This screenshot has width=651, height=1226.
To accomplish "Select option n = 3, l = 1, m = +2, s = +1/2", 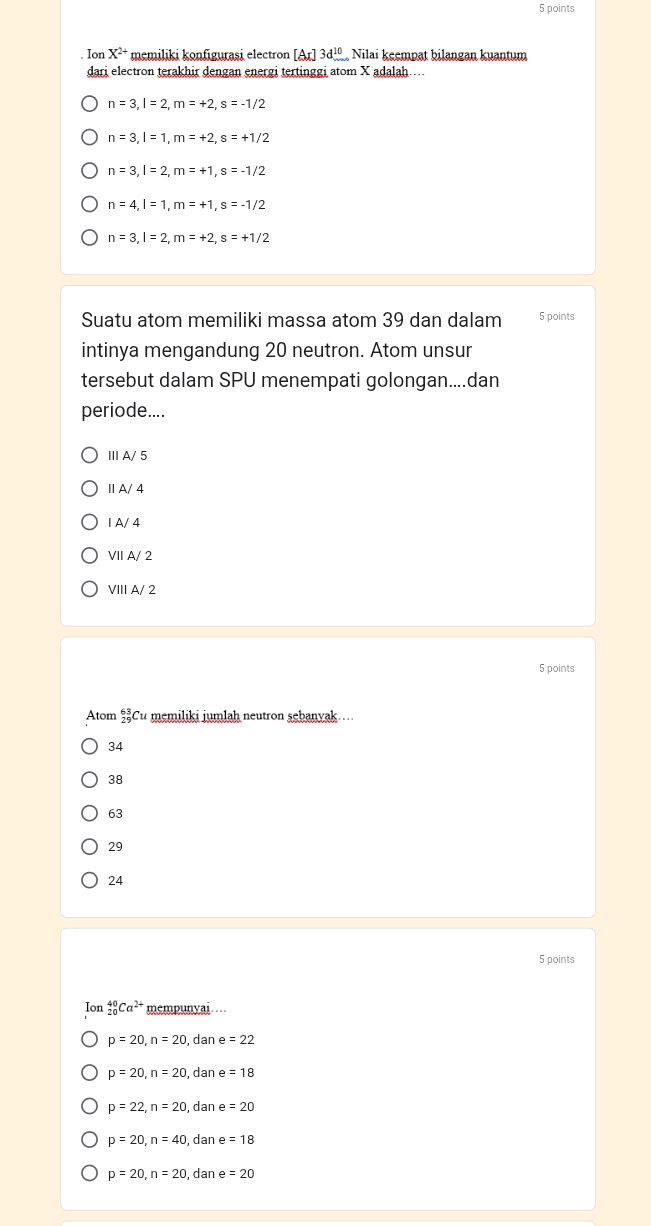I will [x=89, y=137].
